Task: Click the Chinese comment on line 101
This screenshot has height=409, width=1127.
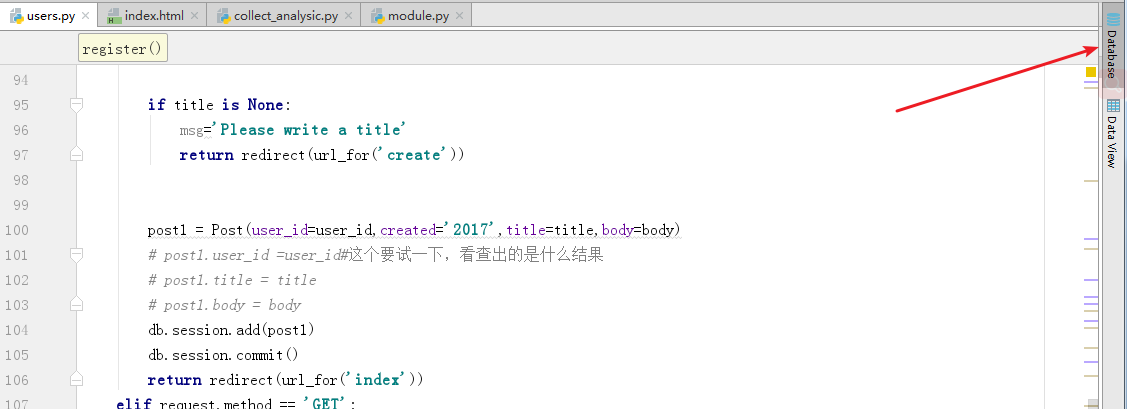Action: coord(476,254)
